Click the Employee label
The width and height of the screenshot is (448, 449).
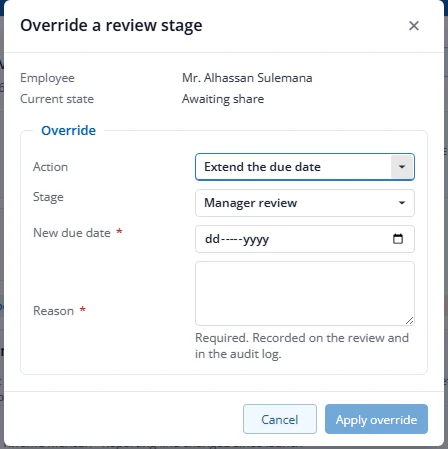coord(47,78)
